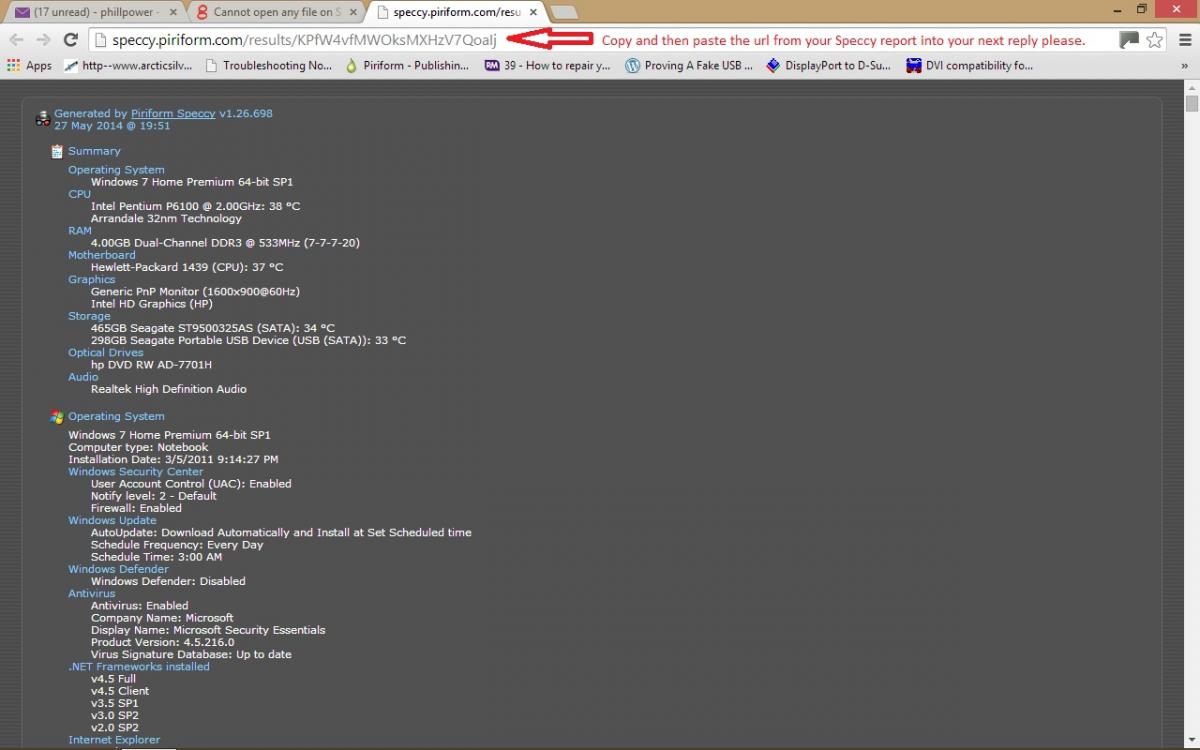Open a new browser tab
Viewport: 1200px width, 750px height.
click(x=564, y=12)
